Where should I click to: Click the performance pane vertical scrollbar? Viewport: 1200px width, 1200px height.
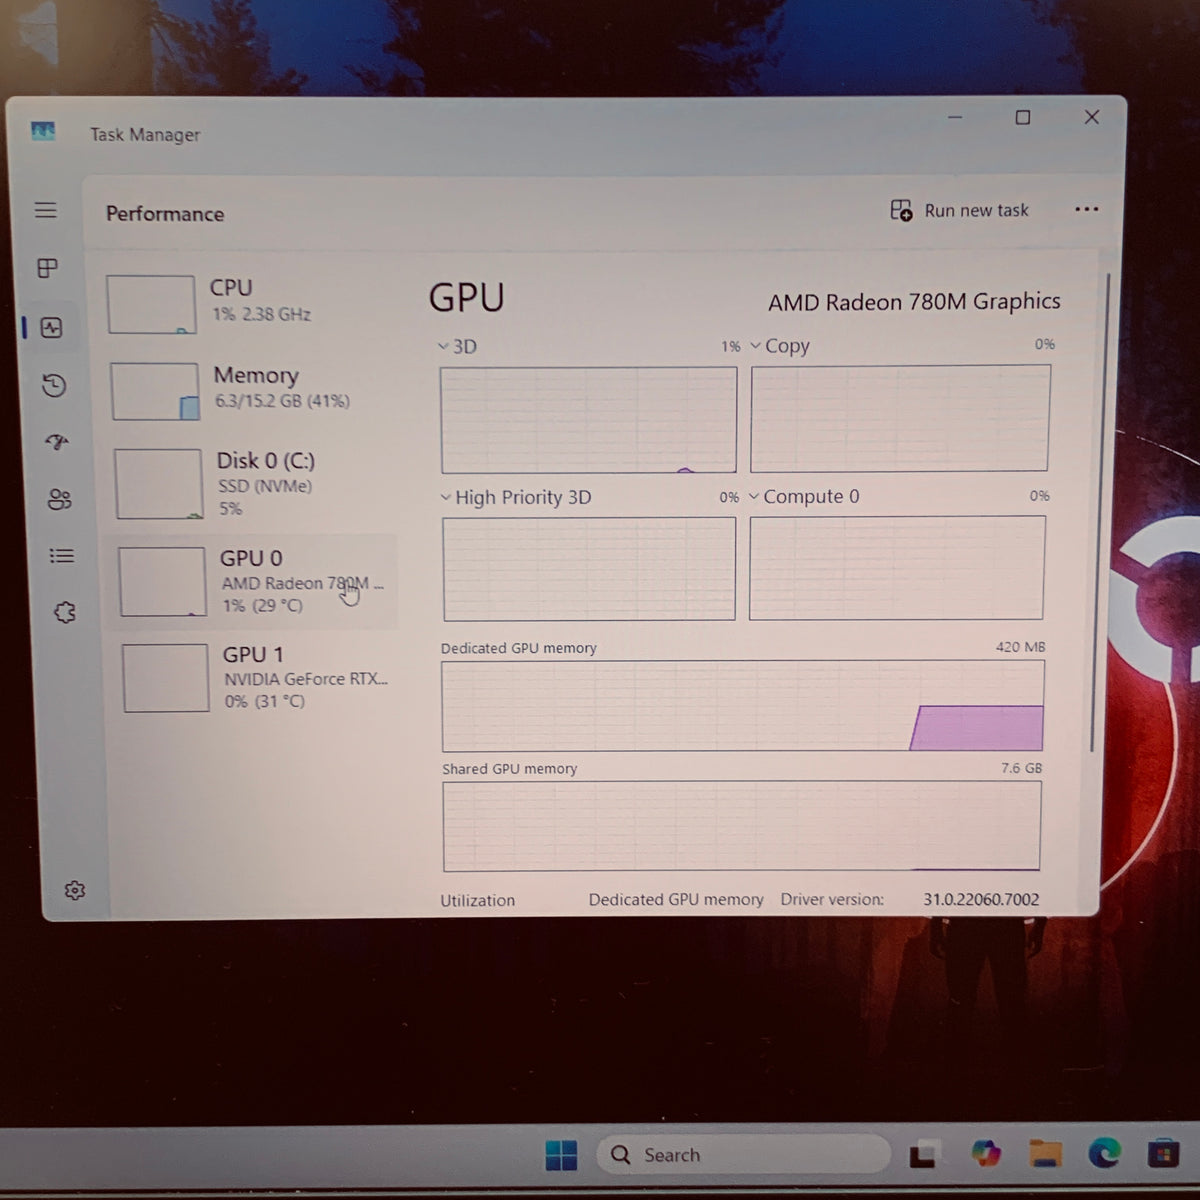tap(1101, 510)
